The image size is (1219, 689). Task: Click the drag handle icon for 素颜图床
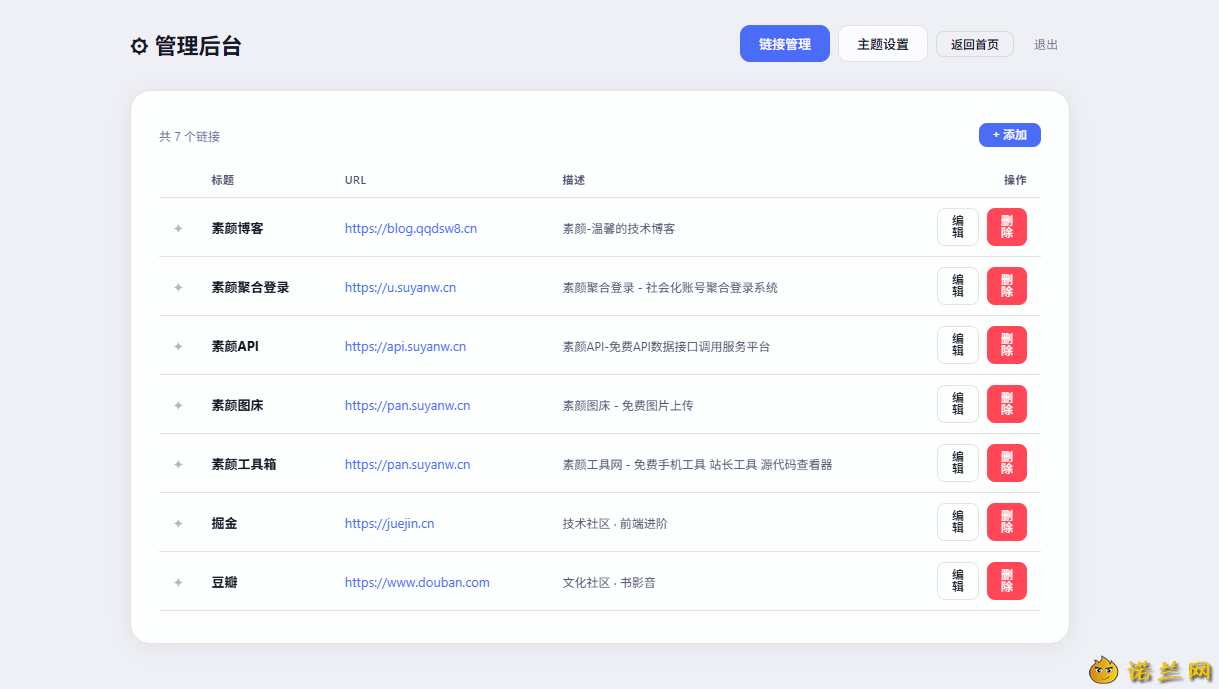click(178, 405)
